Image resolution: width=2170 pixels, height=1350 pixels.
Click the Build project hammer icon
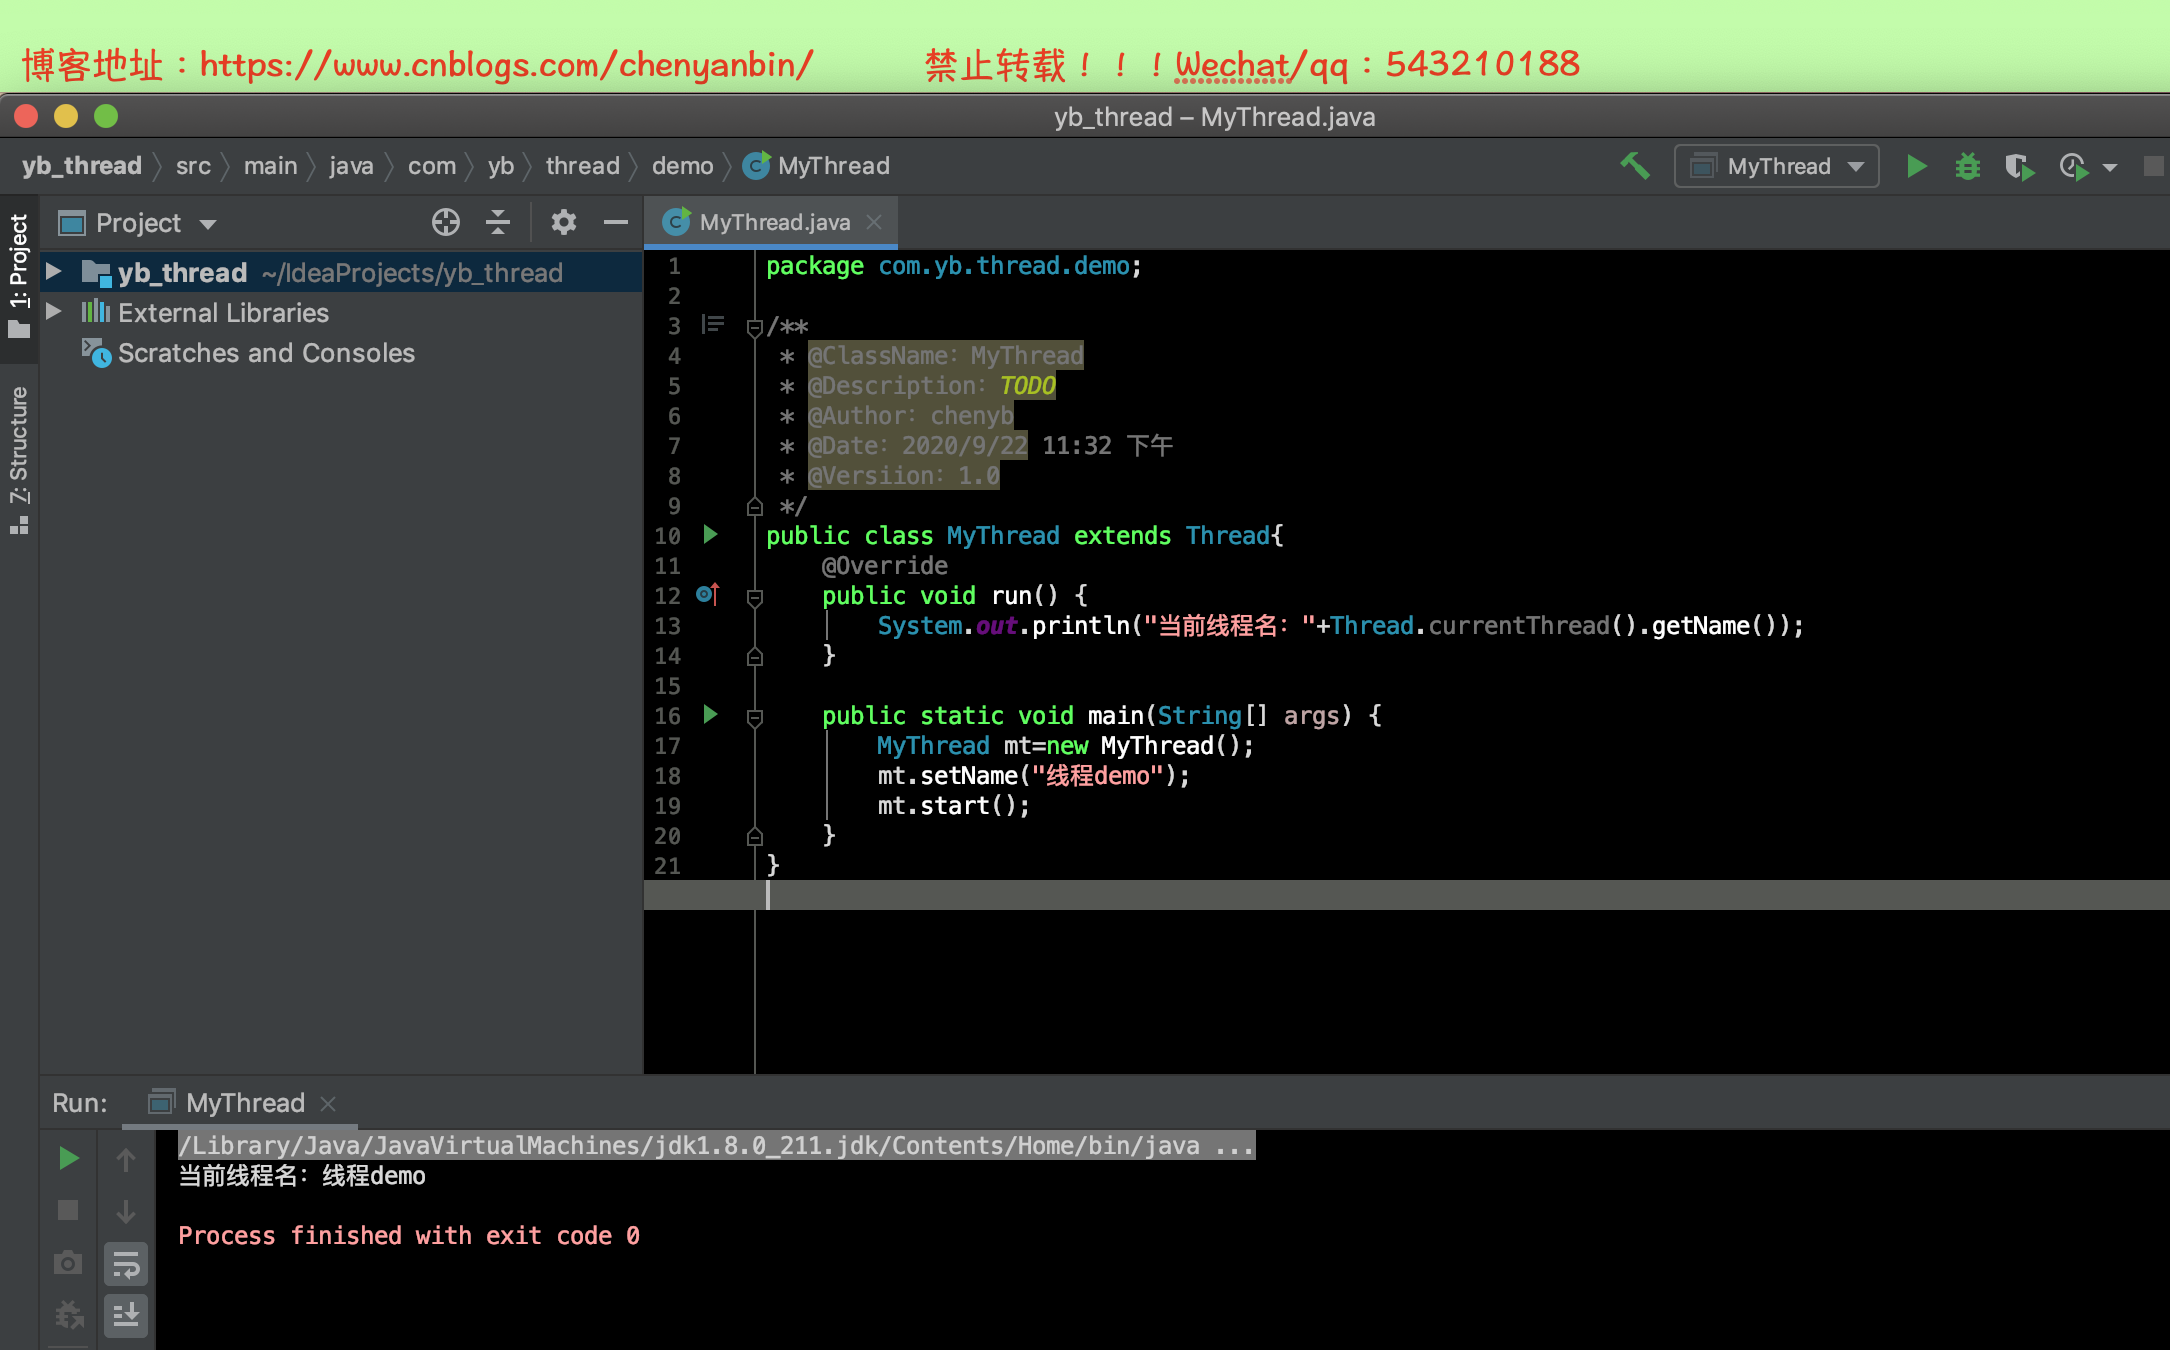(x=1635, y=166)
